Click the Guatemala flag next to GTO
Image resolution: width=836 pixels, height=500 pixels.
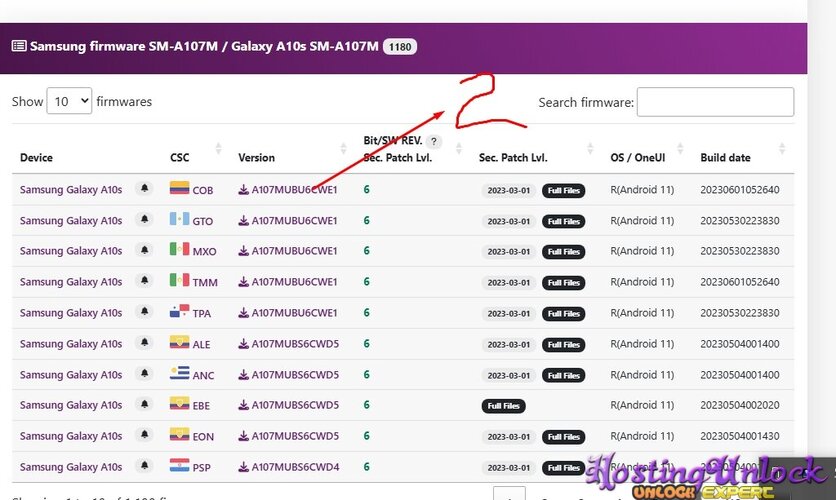pos(180,219)
